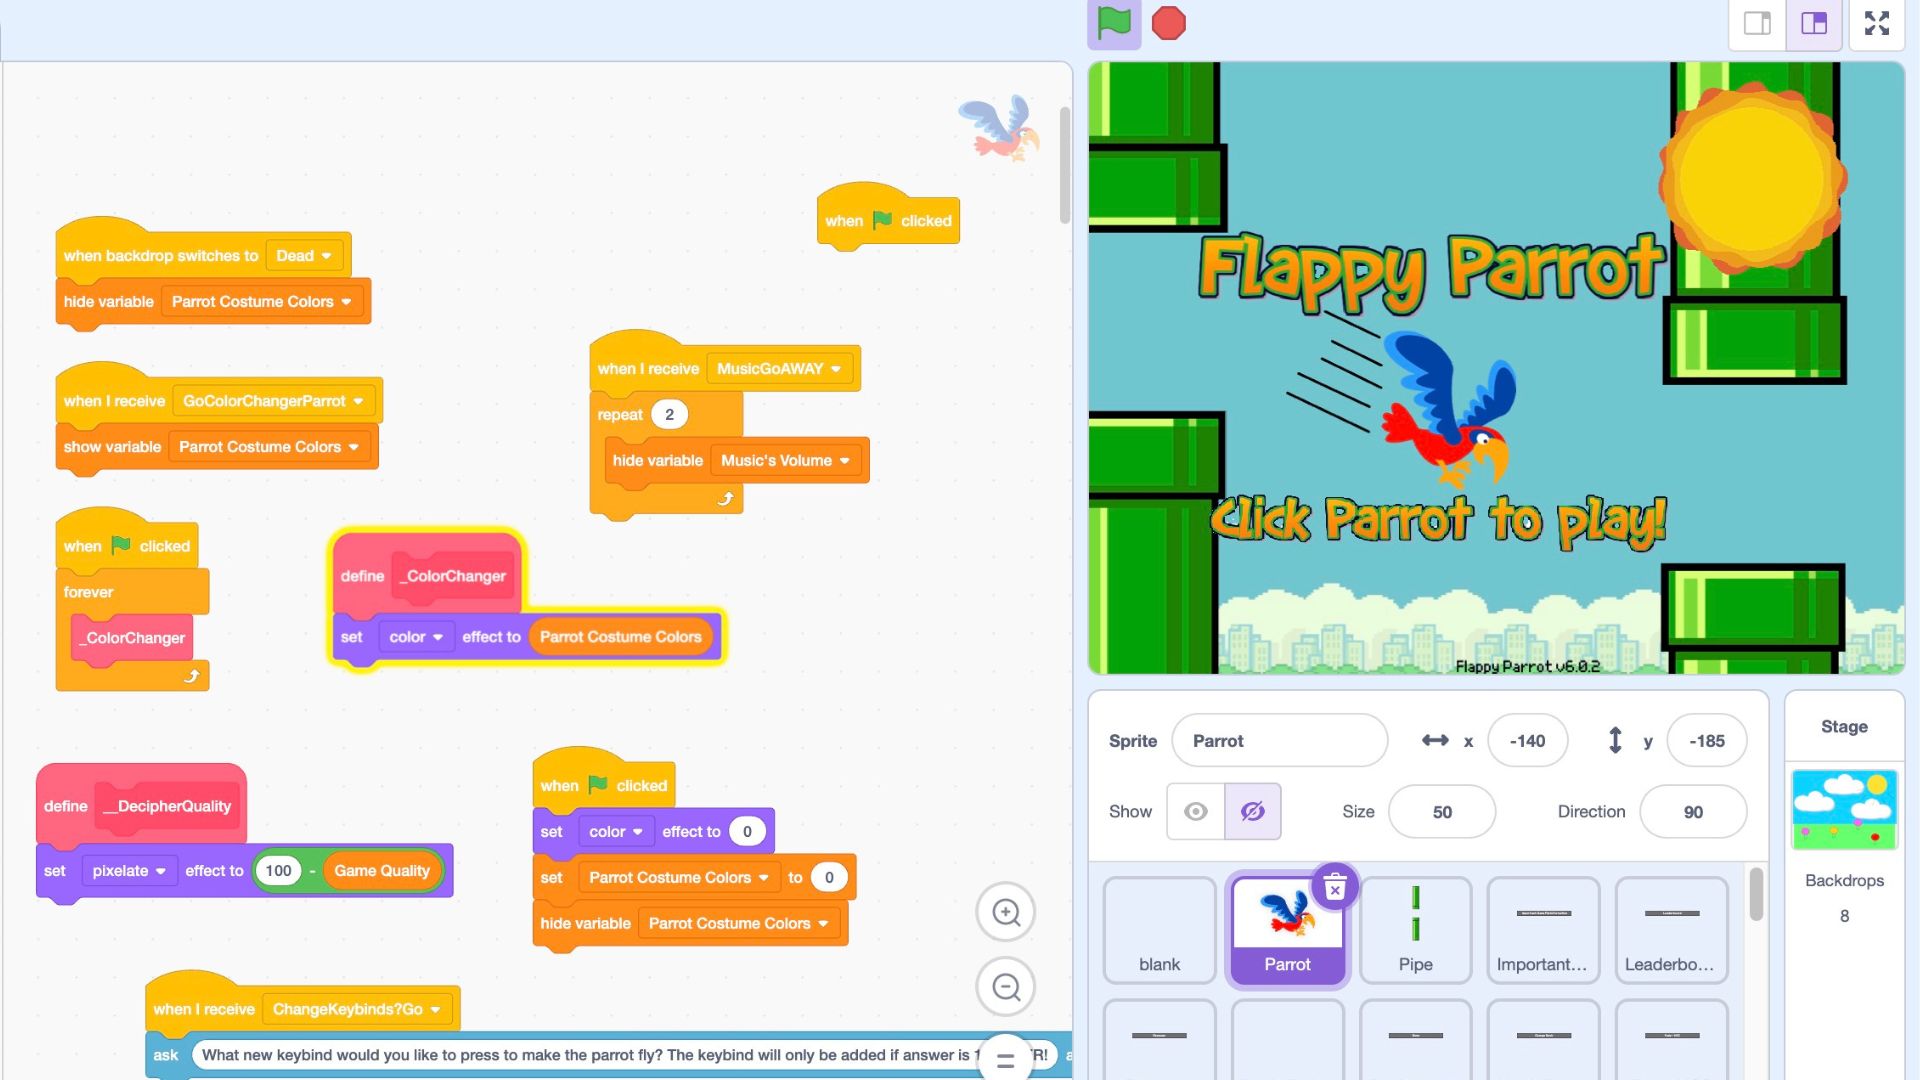1920x1080 pixels.
Task: Click the set Parrot Costume Colors to 0 value
Action: 829,878
